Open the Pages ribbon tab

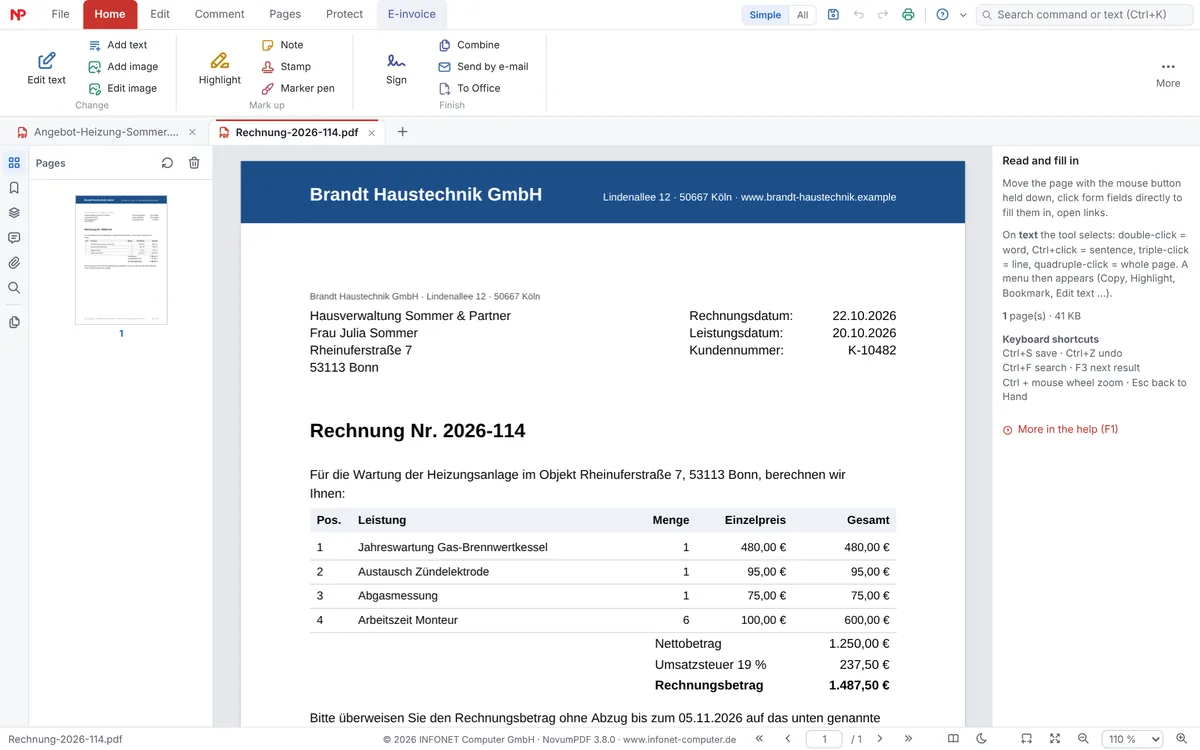tap(285, 14)
